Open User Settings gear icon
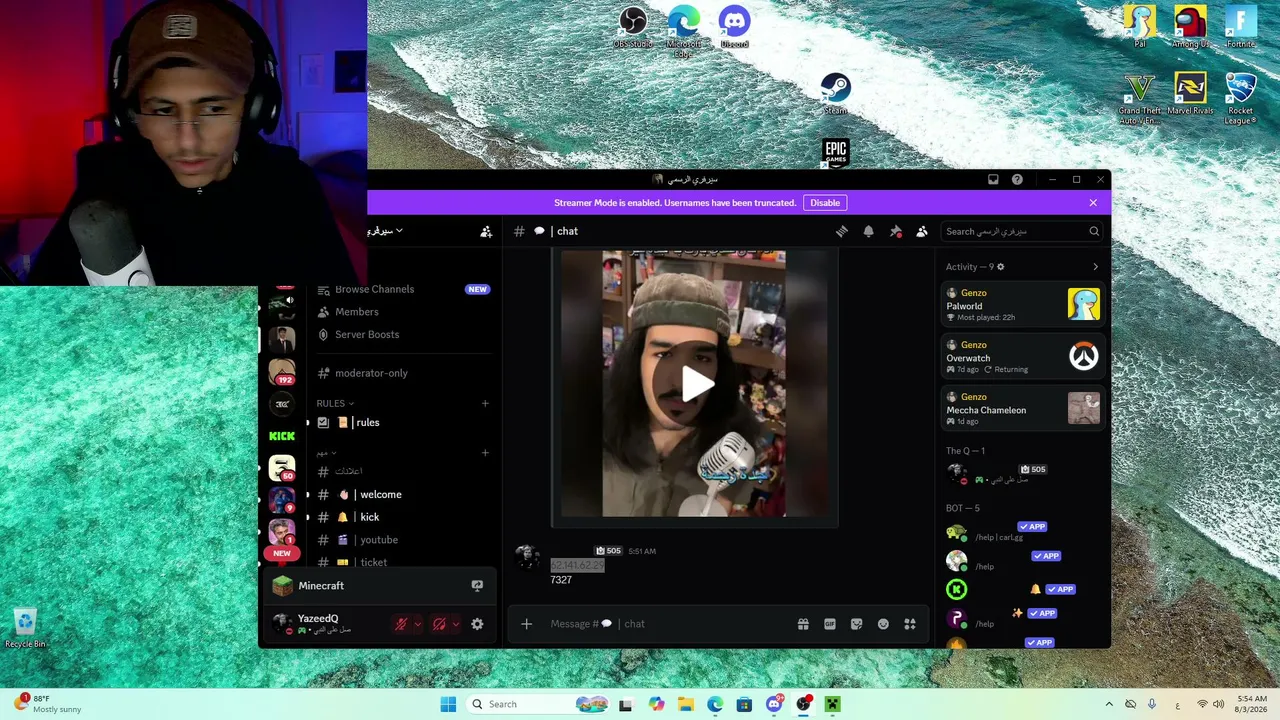 pos(477,624)
